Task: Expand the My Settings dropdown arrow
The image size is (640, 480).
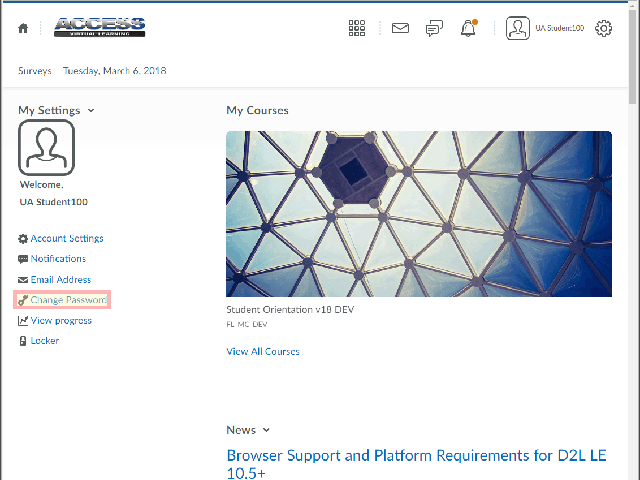Action: (91, 110)
